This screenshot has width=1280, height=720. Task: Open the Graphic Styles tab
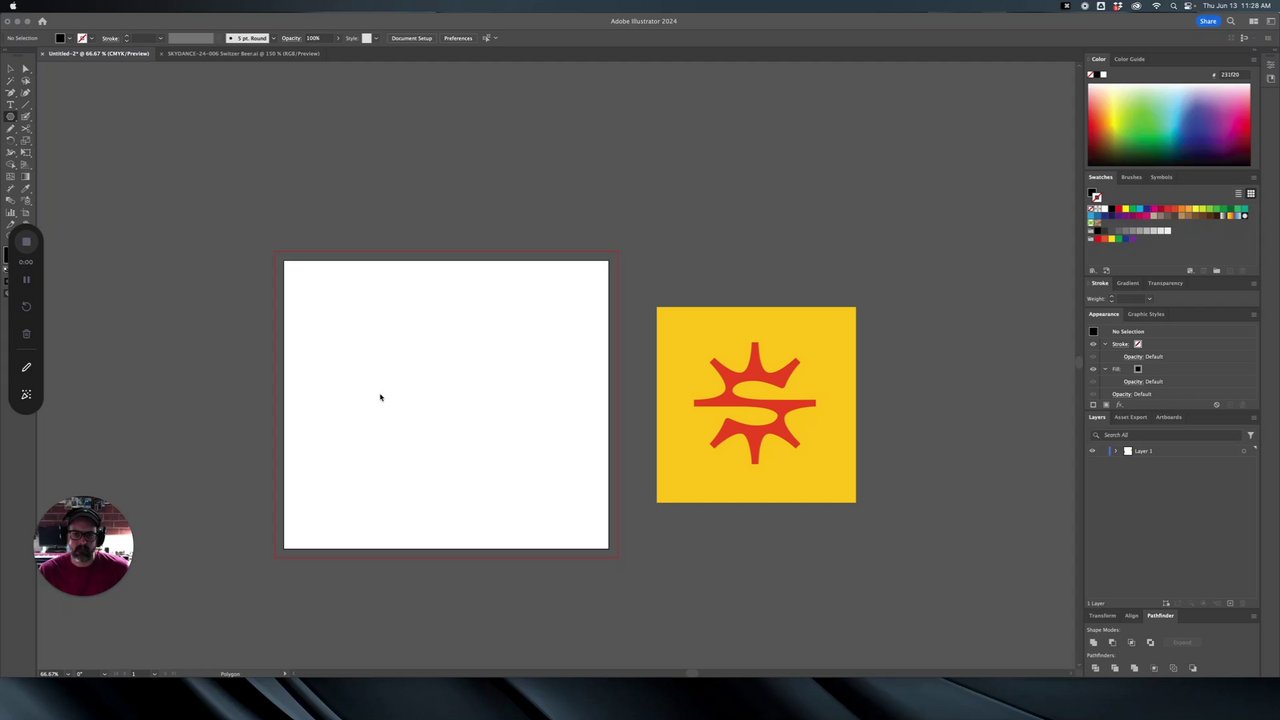pyautogui.click(x=1146, y=314)
